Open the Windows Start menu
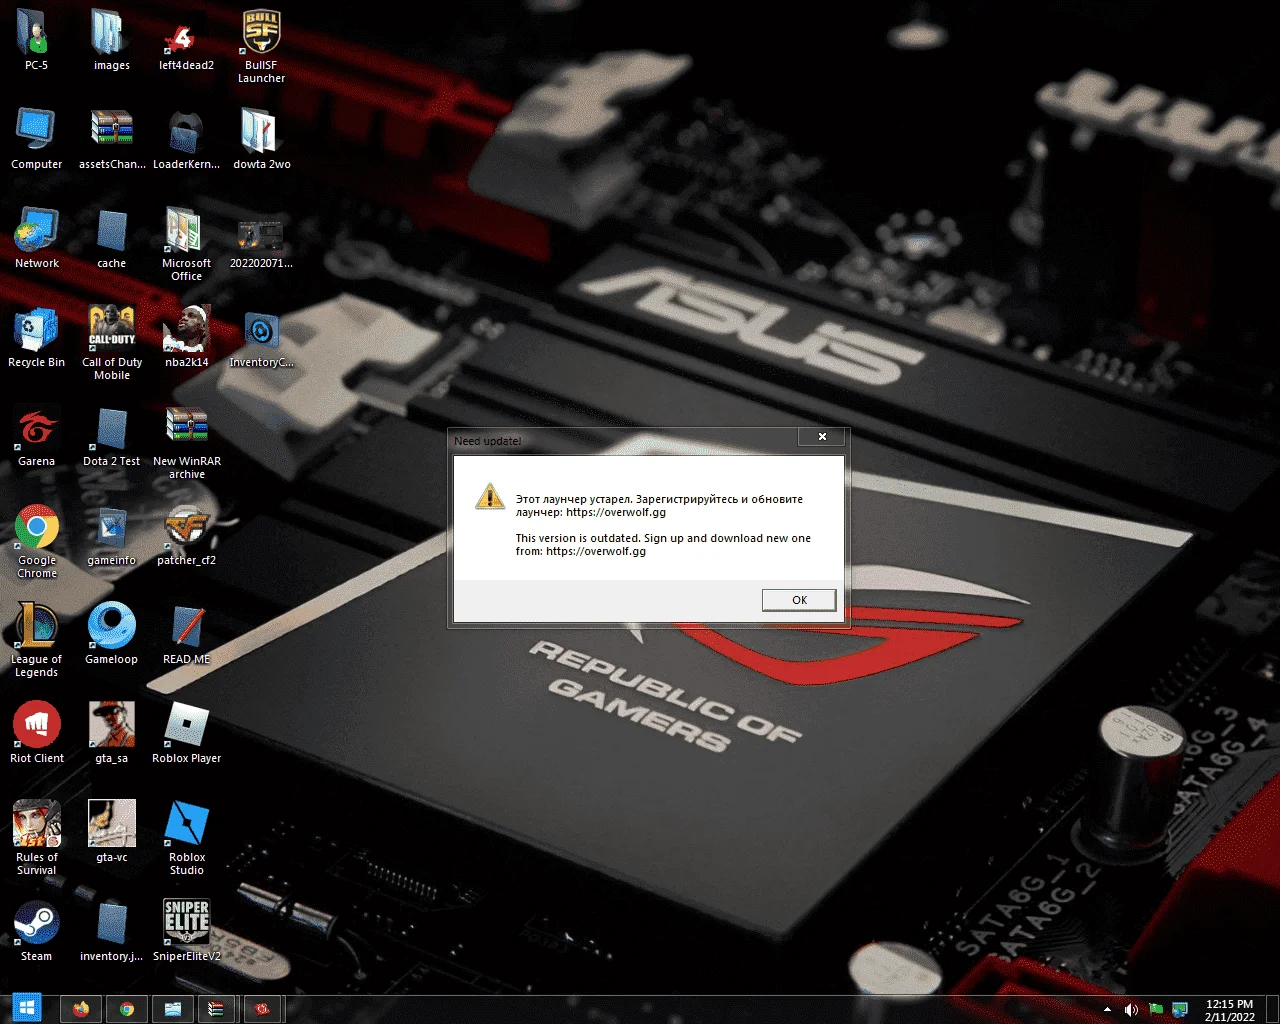Viewport: 1280px width, 1024px height. click(27, 1009)
